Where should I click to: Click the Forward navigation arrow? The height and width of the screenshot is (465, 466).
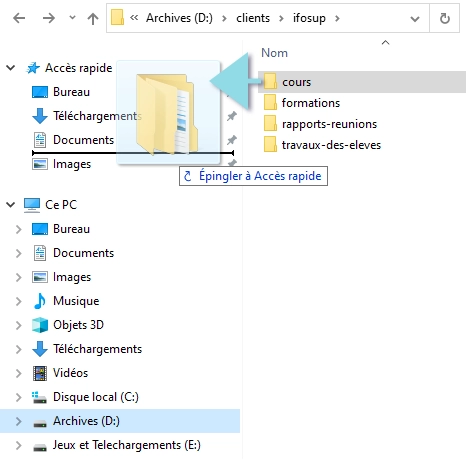(49, 18)
